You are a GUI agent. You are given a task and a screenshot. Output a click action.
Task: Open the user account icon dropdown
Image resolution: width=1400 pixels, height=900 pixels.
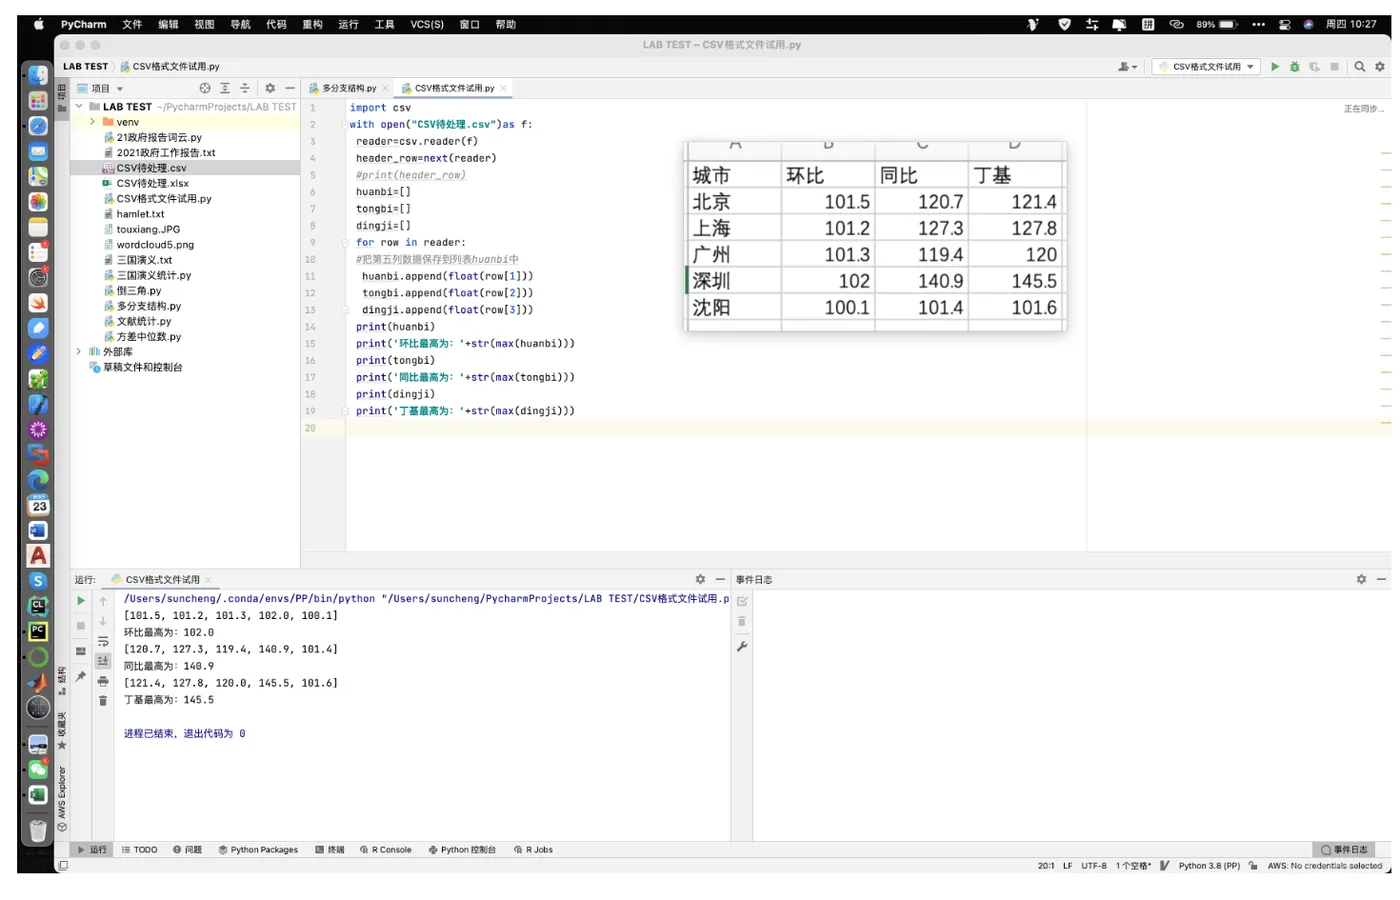[1127, 67]
